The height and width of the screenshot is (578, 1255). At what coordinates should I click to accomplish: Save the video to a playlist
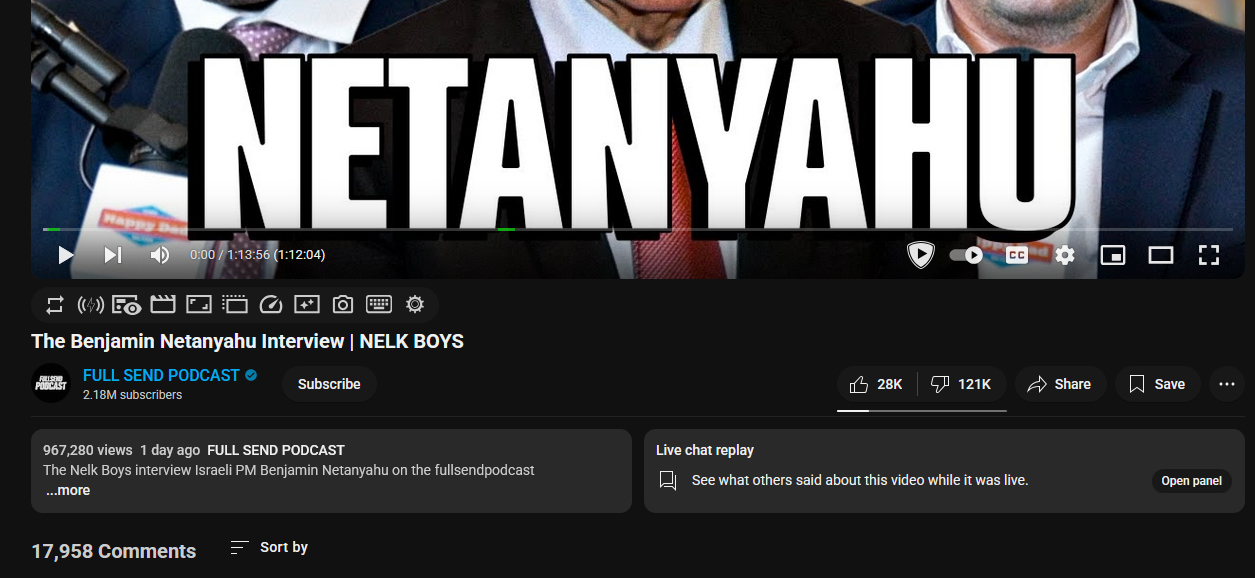coord(1157,384)
